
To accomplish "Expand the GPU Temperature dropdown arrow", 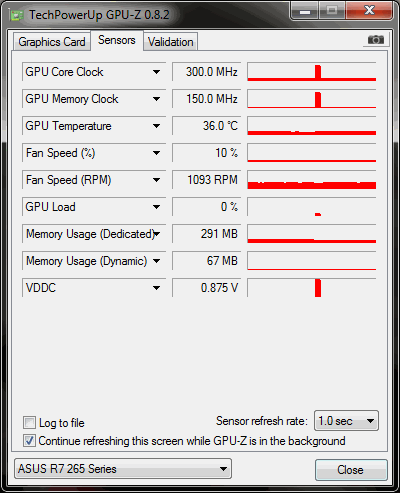I will pyautogui.click(x=156, y=126).
